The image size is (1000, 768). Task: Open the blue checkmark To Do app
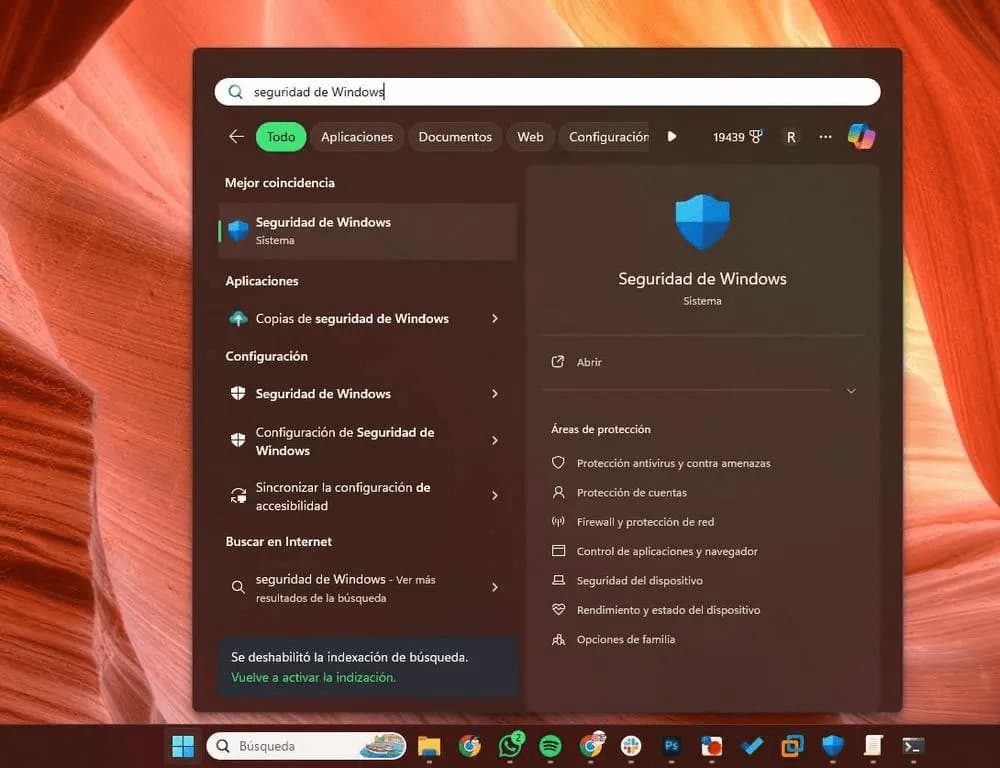click(752, 746)
